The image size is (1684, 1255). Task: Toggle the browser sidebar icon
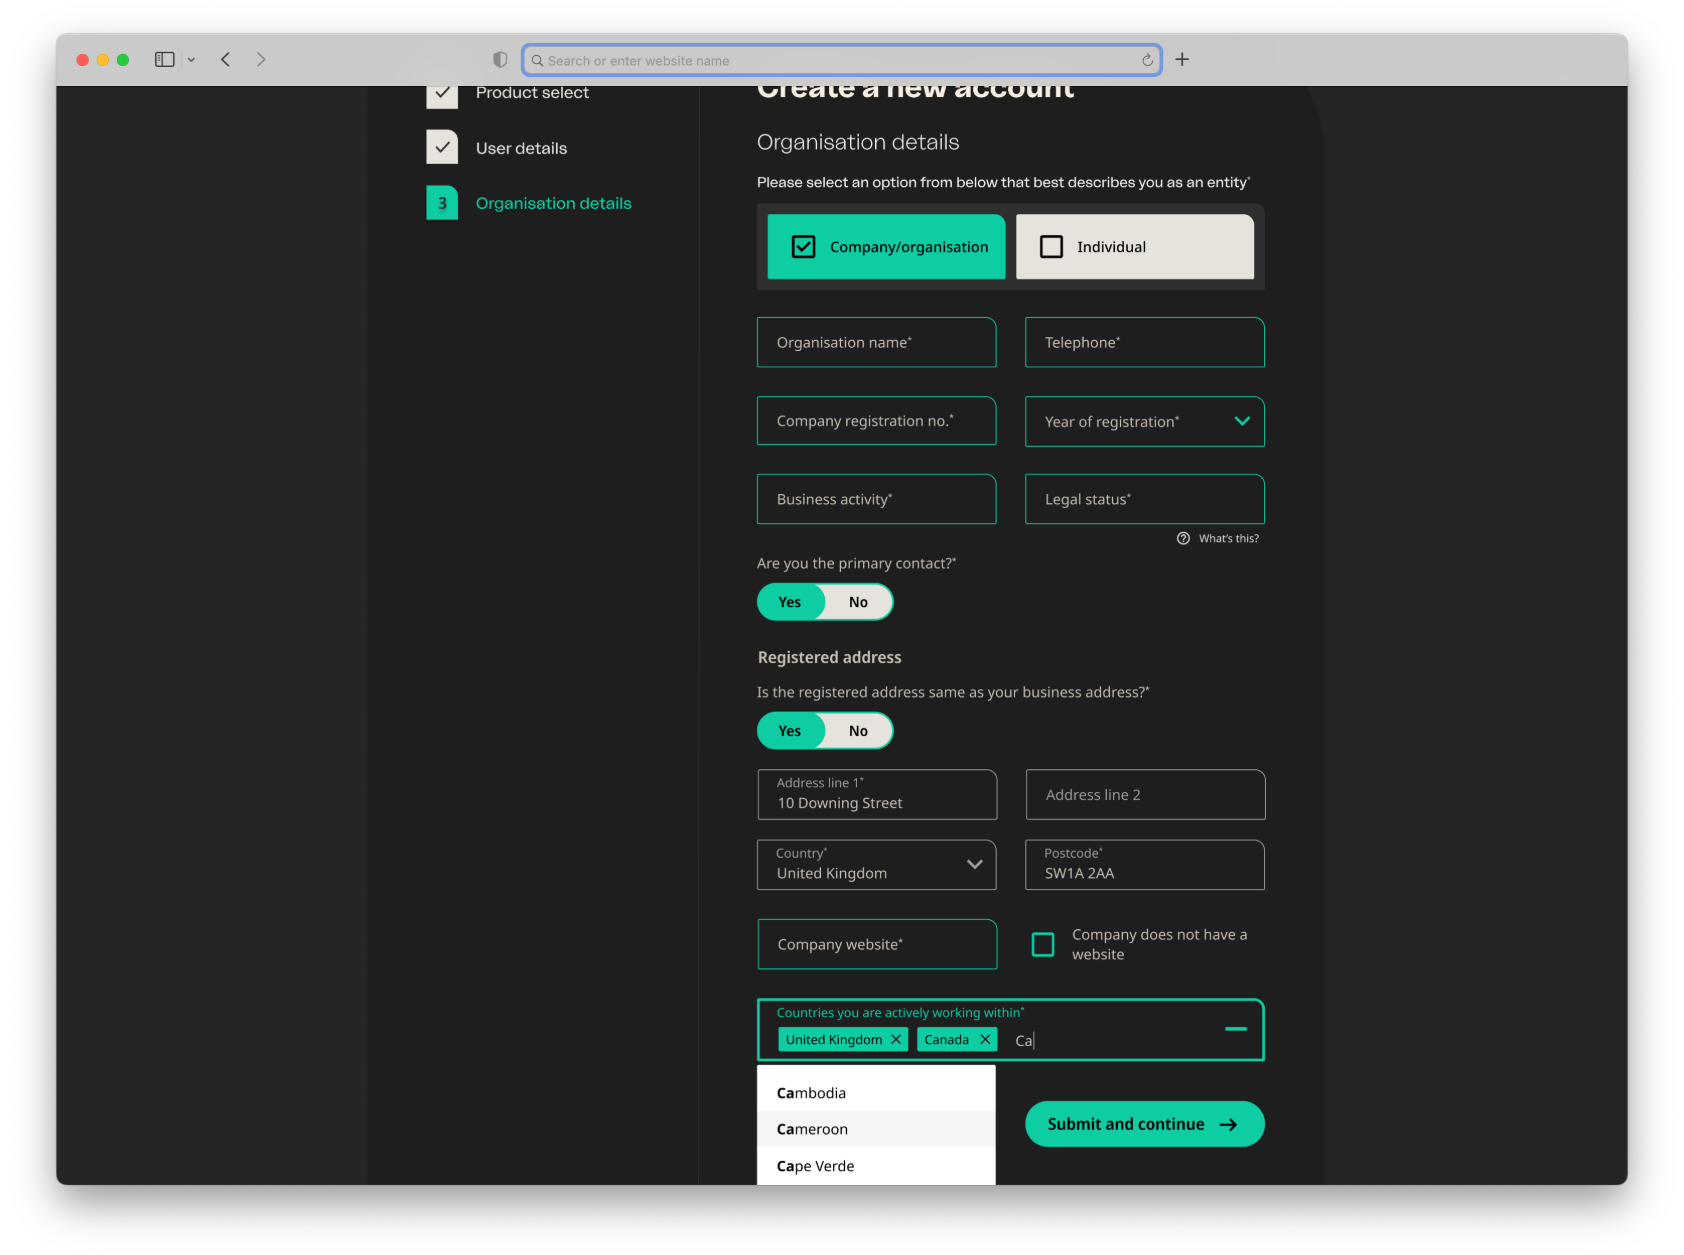pyautogui.click(x=163, y=59)
